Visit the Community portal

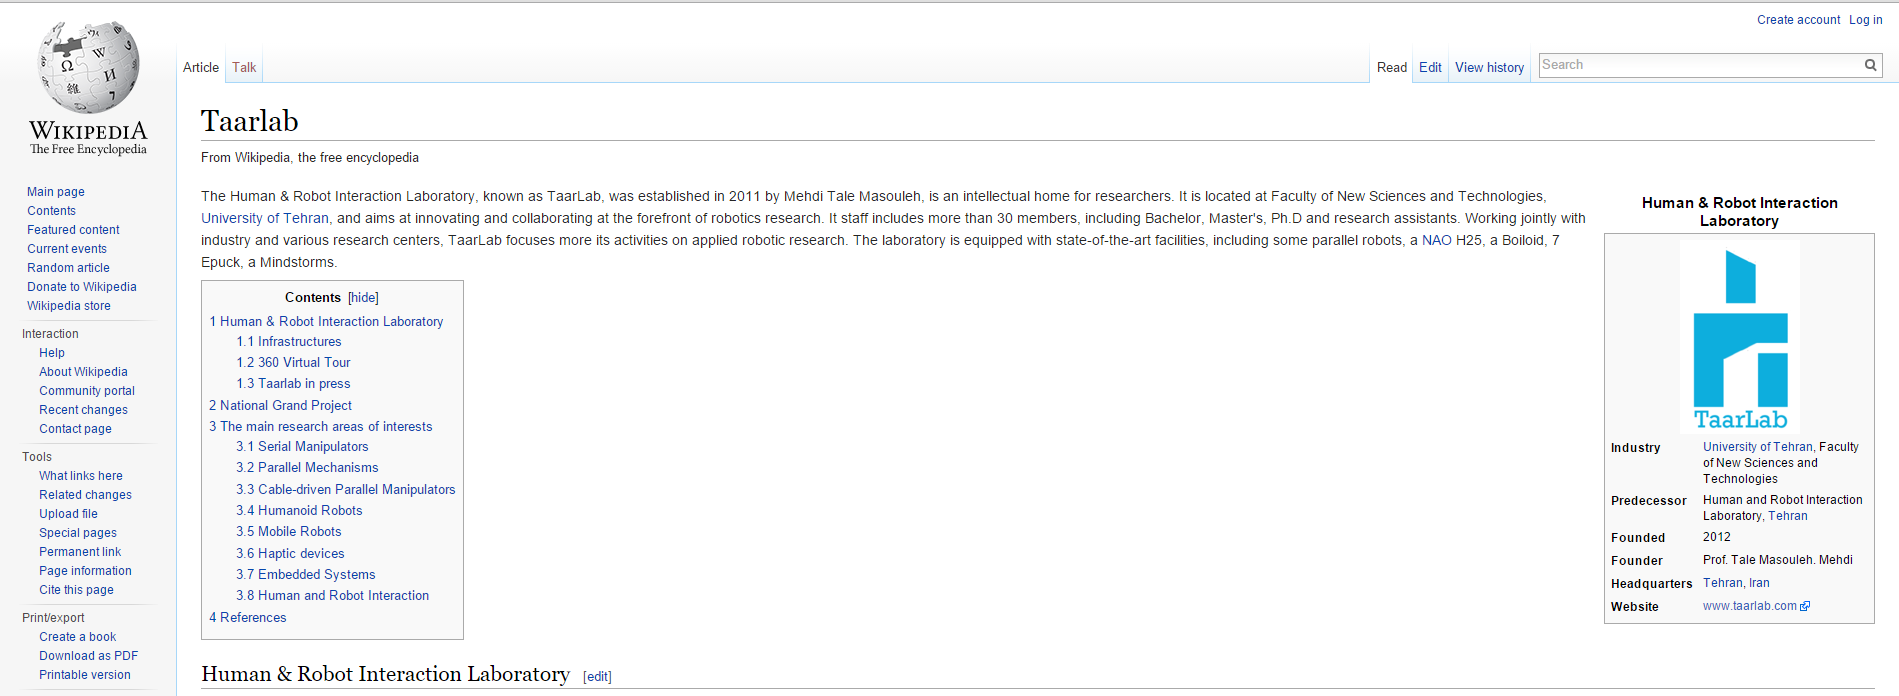87,391
